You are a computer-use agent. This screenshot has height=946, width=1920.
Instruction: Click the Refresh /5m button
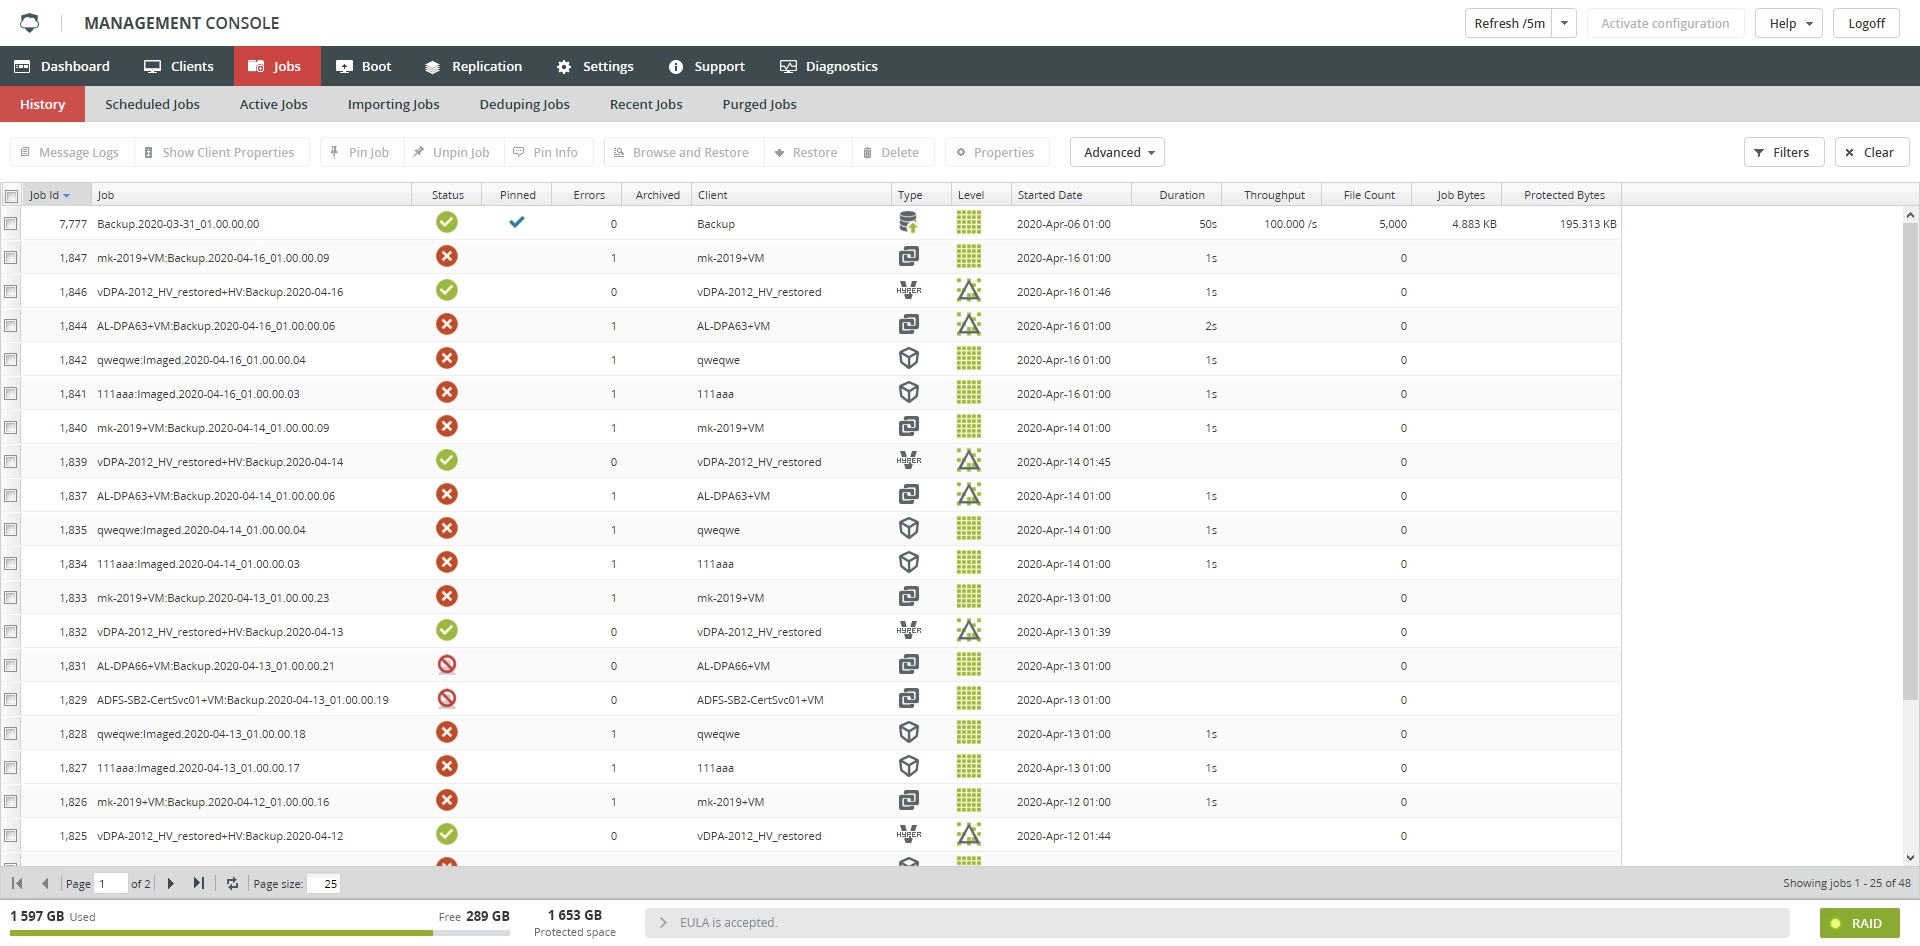pos(1509,23)
